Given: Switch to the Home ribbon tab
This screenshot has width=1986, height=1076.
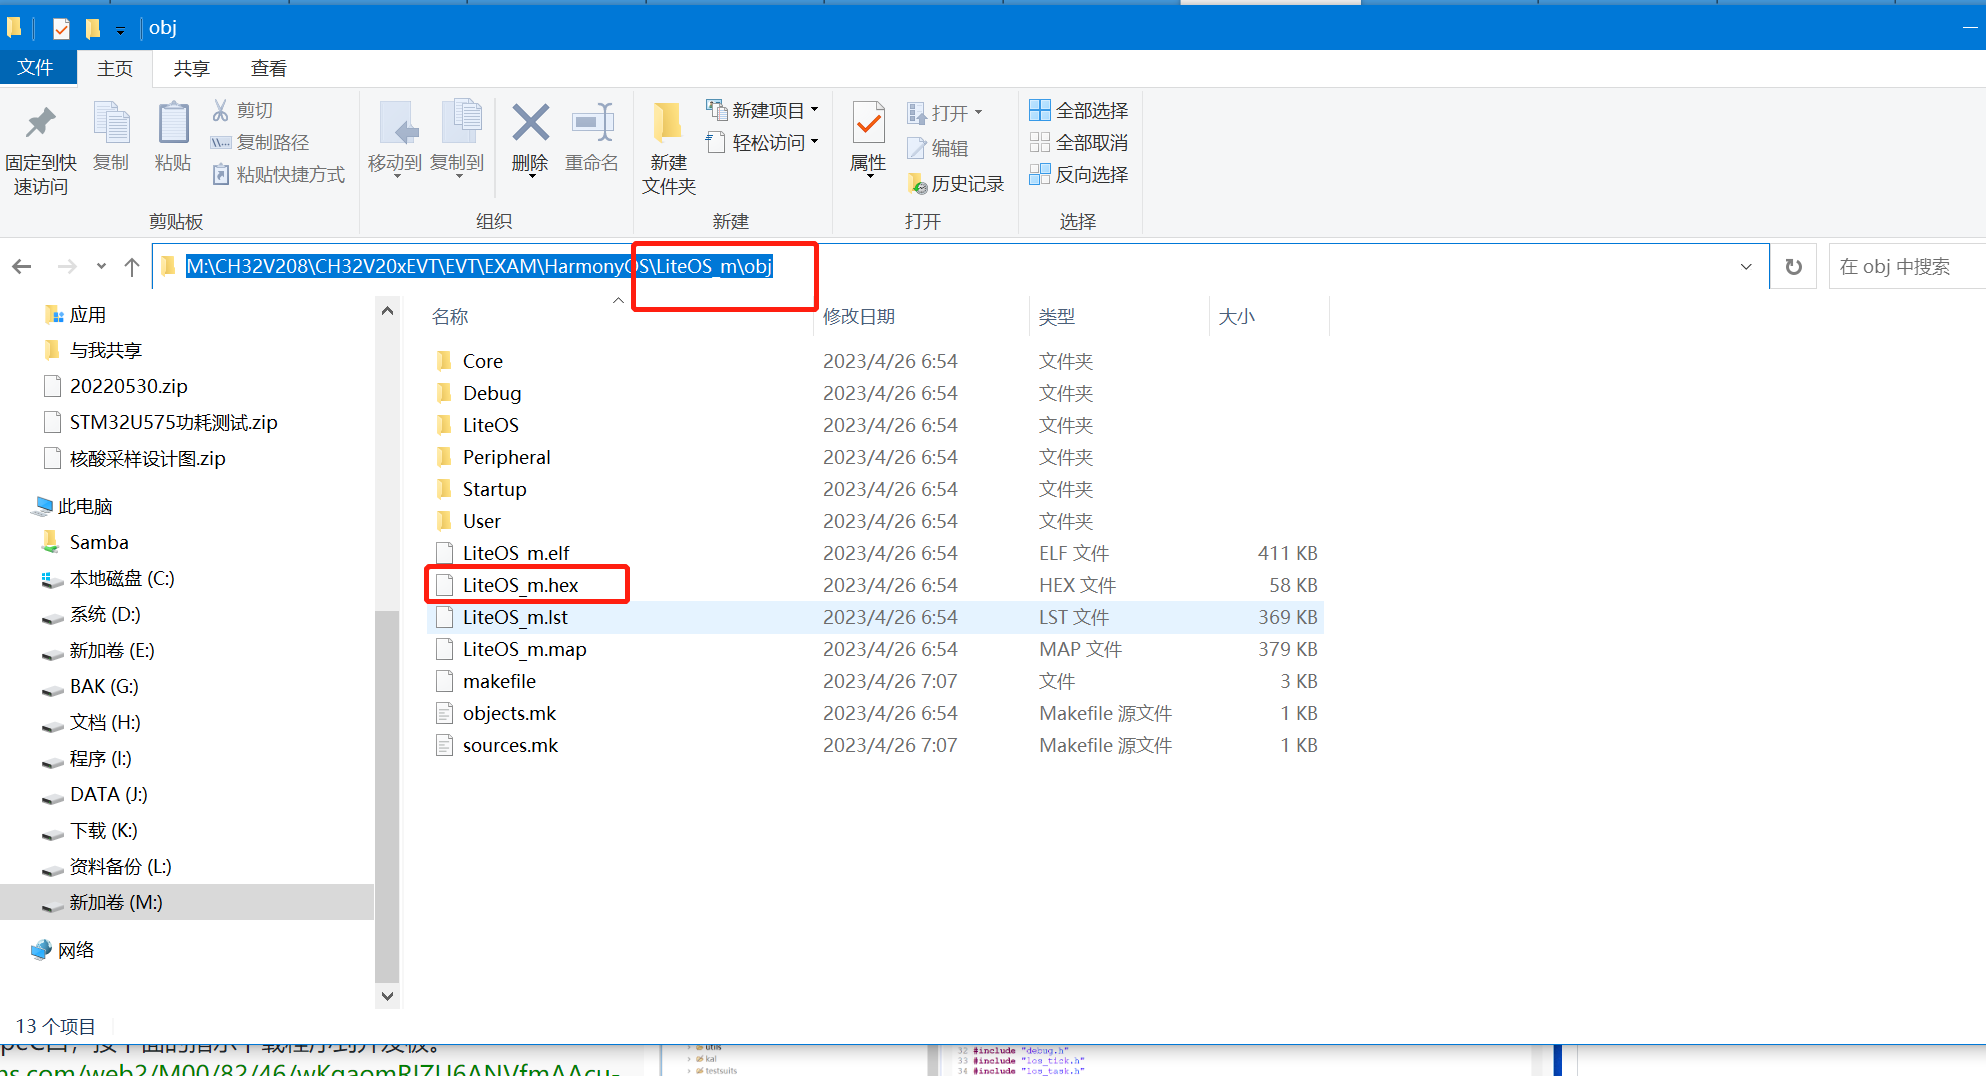Looking at the screenshot, I should (x=114, y=68).
